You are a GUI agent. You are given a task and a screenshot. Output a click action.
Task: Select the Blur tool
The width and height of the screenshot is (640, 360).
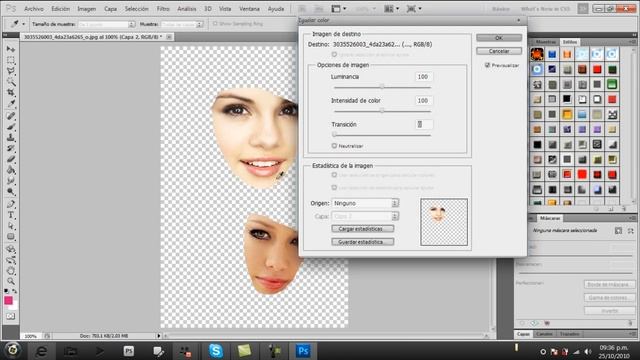(x=11, y=181)
